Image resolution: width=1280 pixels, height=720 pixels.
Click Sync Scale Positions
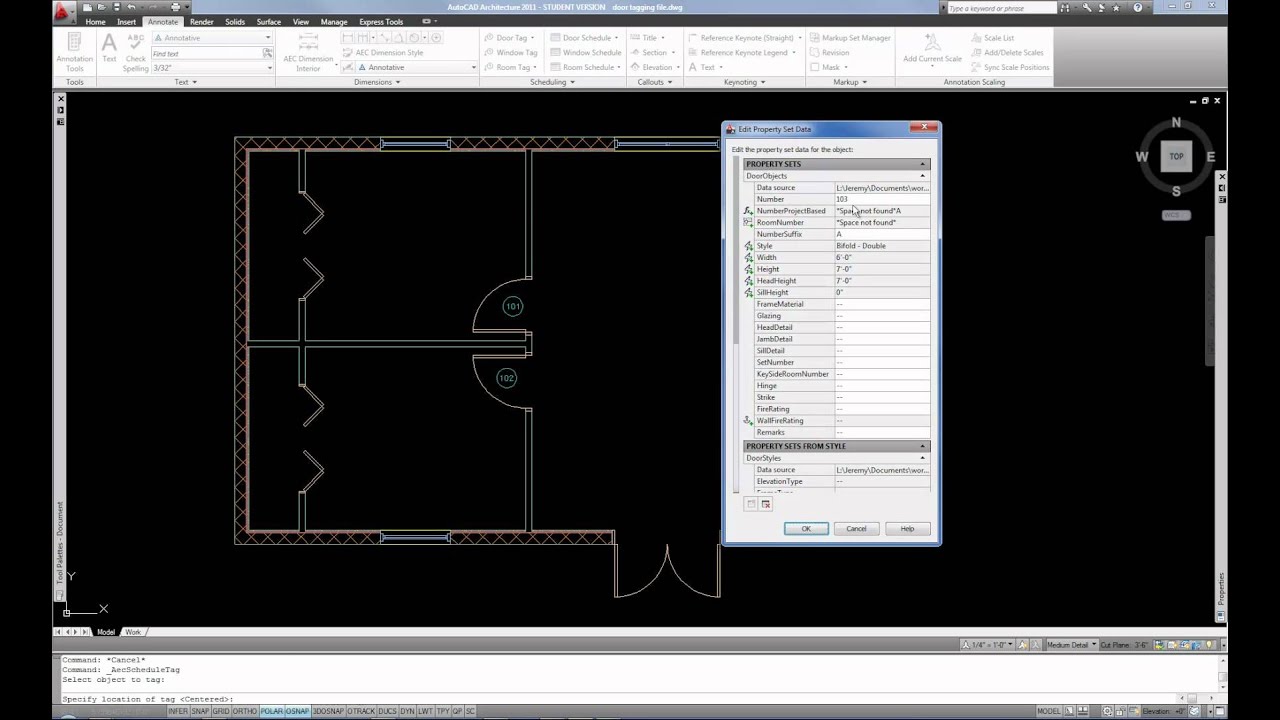coord(1010,67)
